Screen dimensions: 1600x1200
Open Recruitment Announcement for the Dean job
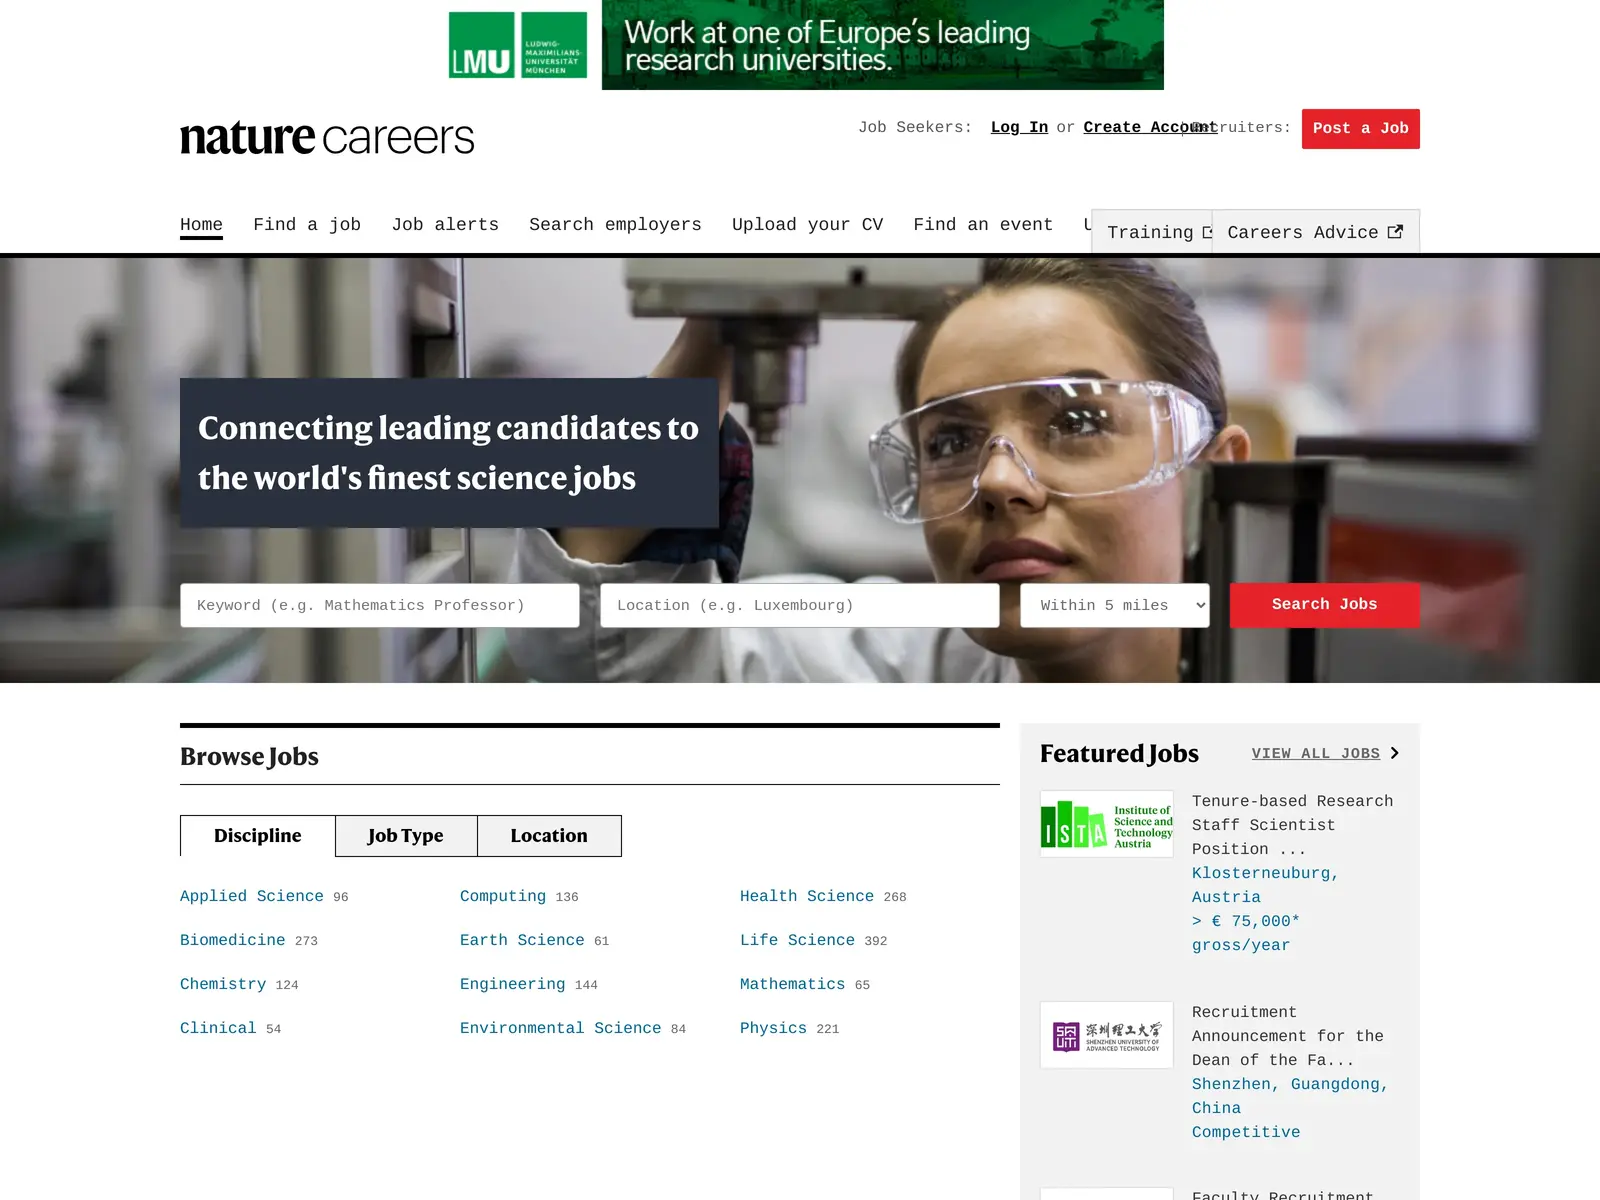click(1288, 1037)
